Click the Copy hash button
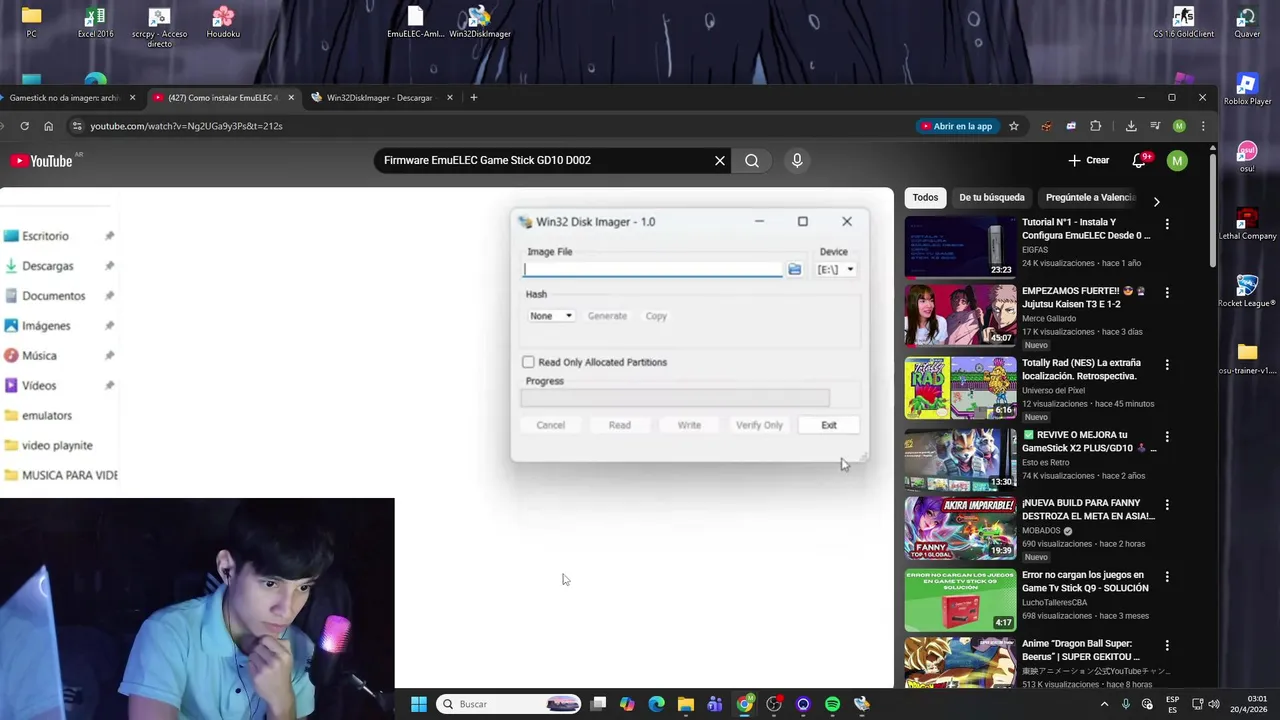This screenshot has height=720, width=1280. point(656,316)
